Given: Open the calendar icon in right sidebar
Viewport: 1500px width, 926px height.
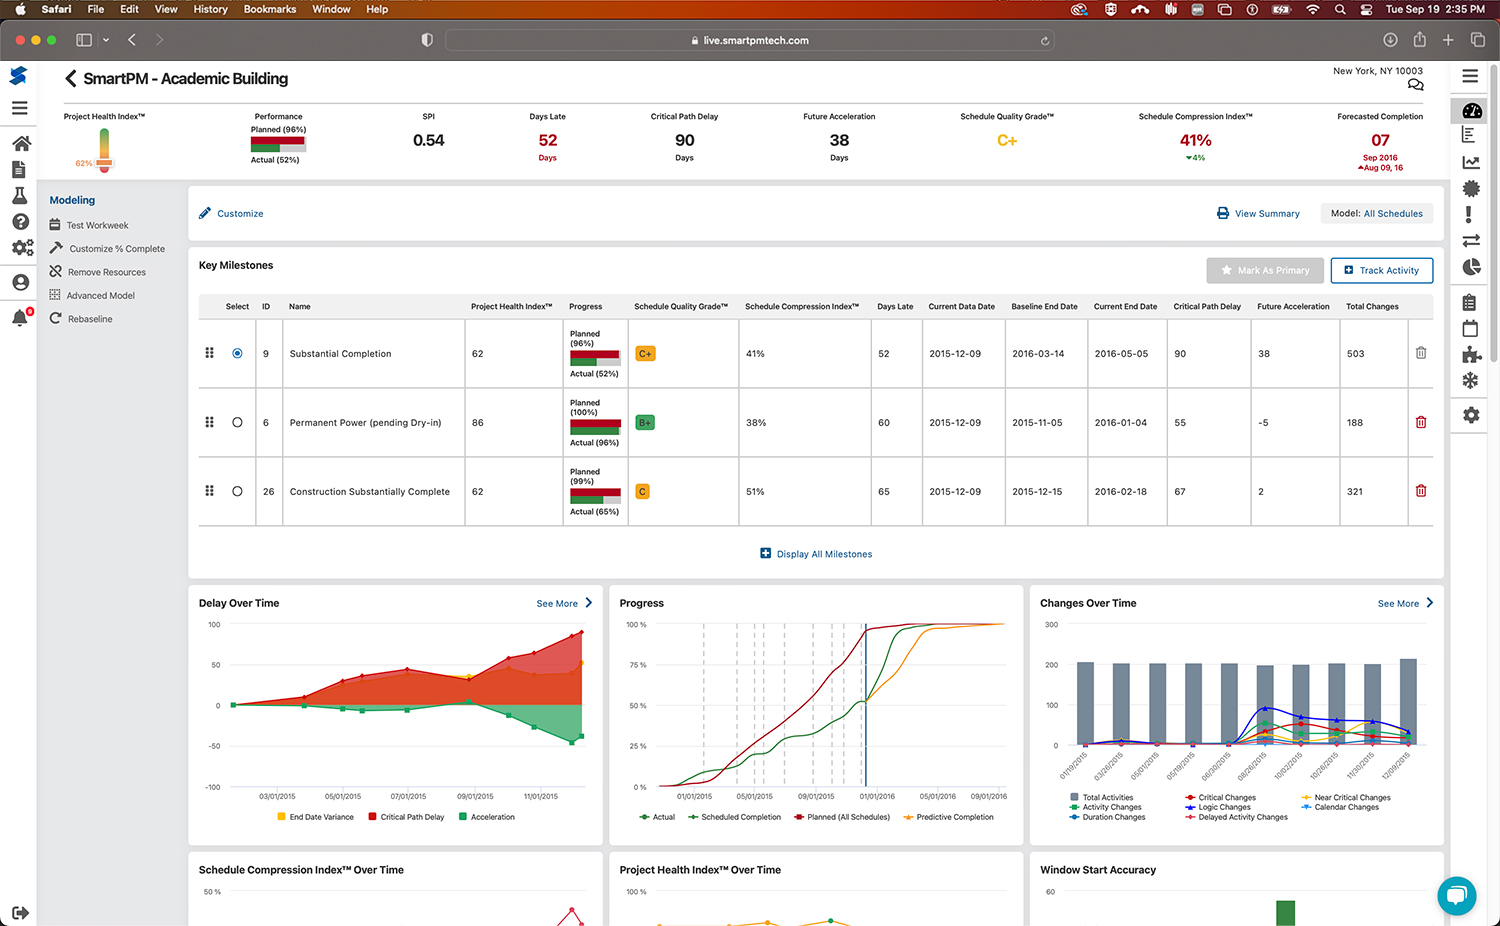Looking at the screenshot, I should click(x=1470, y=328).
